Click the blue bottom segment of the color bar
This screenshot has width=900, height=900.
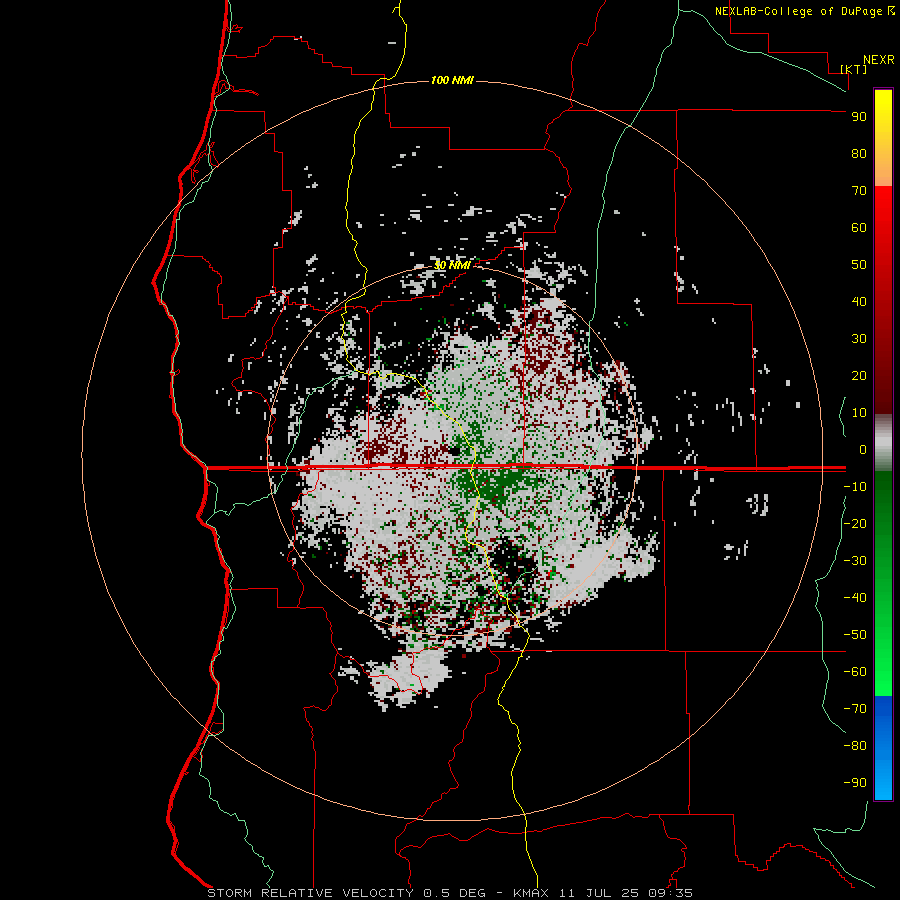pyautogui.click(x=883, y=747)
